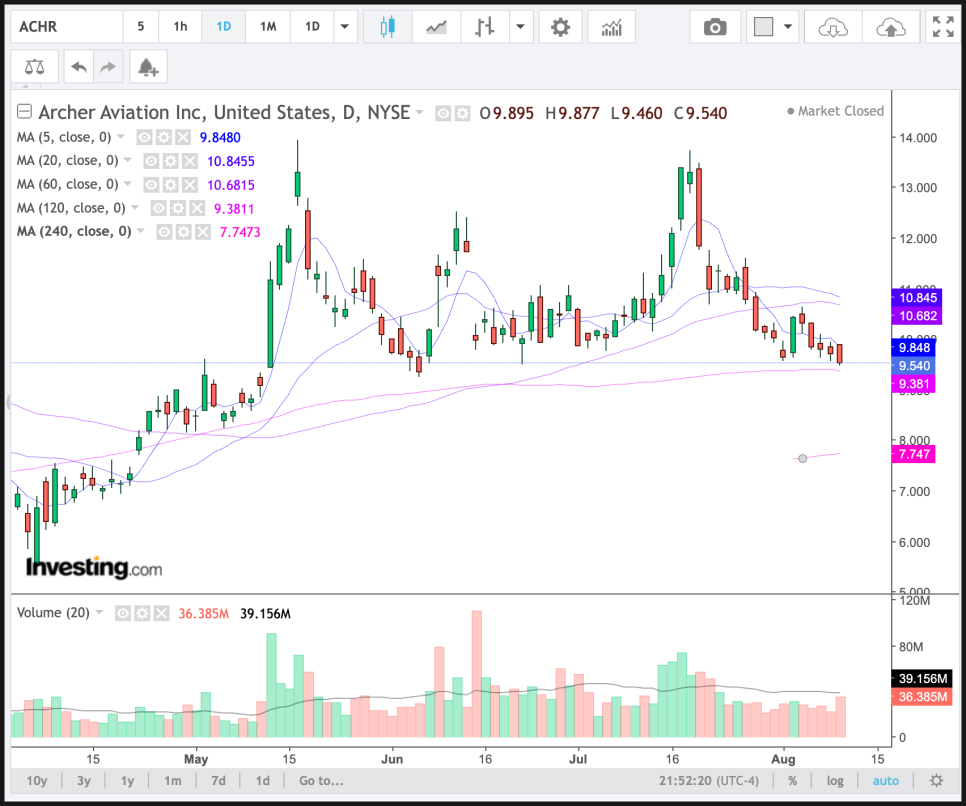Hide the MA 5 line with its eye icon
This screenshot has height=806, width=966.
[x=144, y=137]
